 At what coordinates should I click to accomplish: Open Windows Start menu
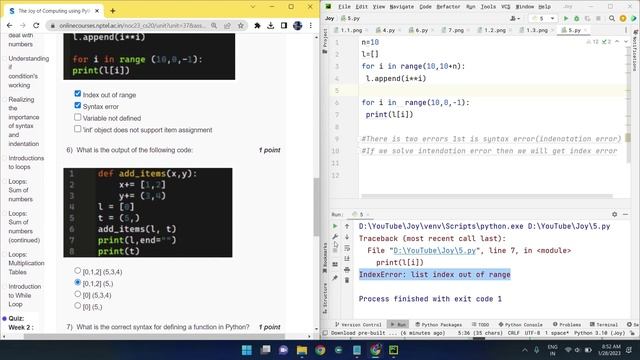click(x=247, y=350)
